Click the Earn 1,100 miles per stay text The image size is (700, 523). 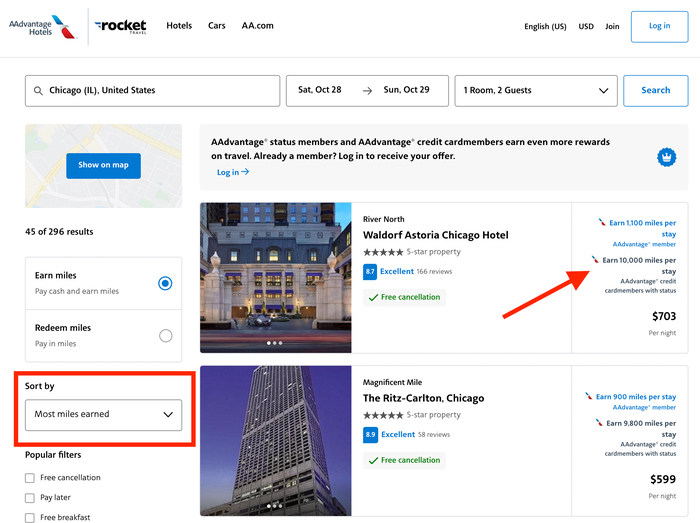(642, 228)
